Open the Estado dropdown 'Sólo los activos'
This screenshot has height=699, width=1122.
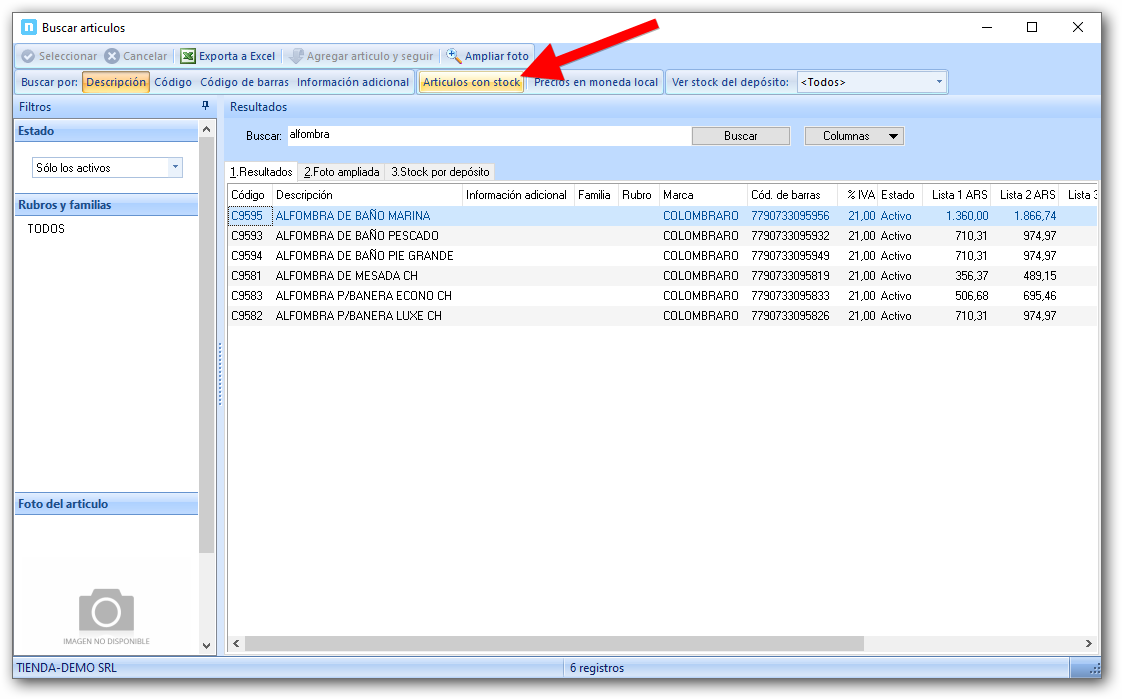pyautogui.click(x=108, y=168)
